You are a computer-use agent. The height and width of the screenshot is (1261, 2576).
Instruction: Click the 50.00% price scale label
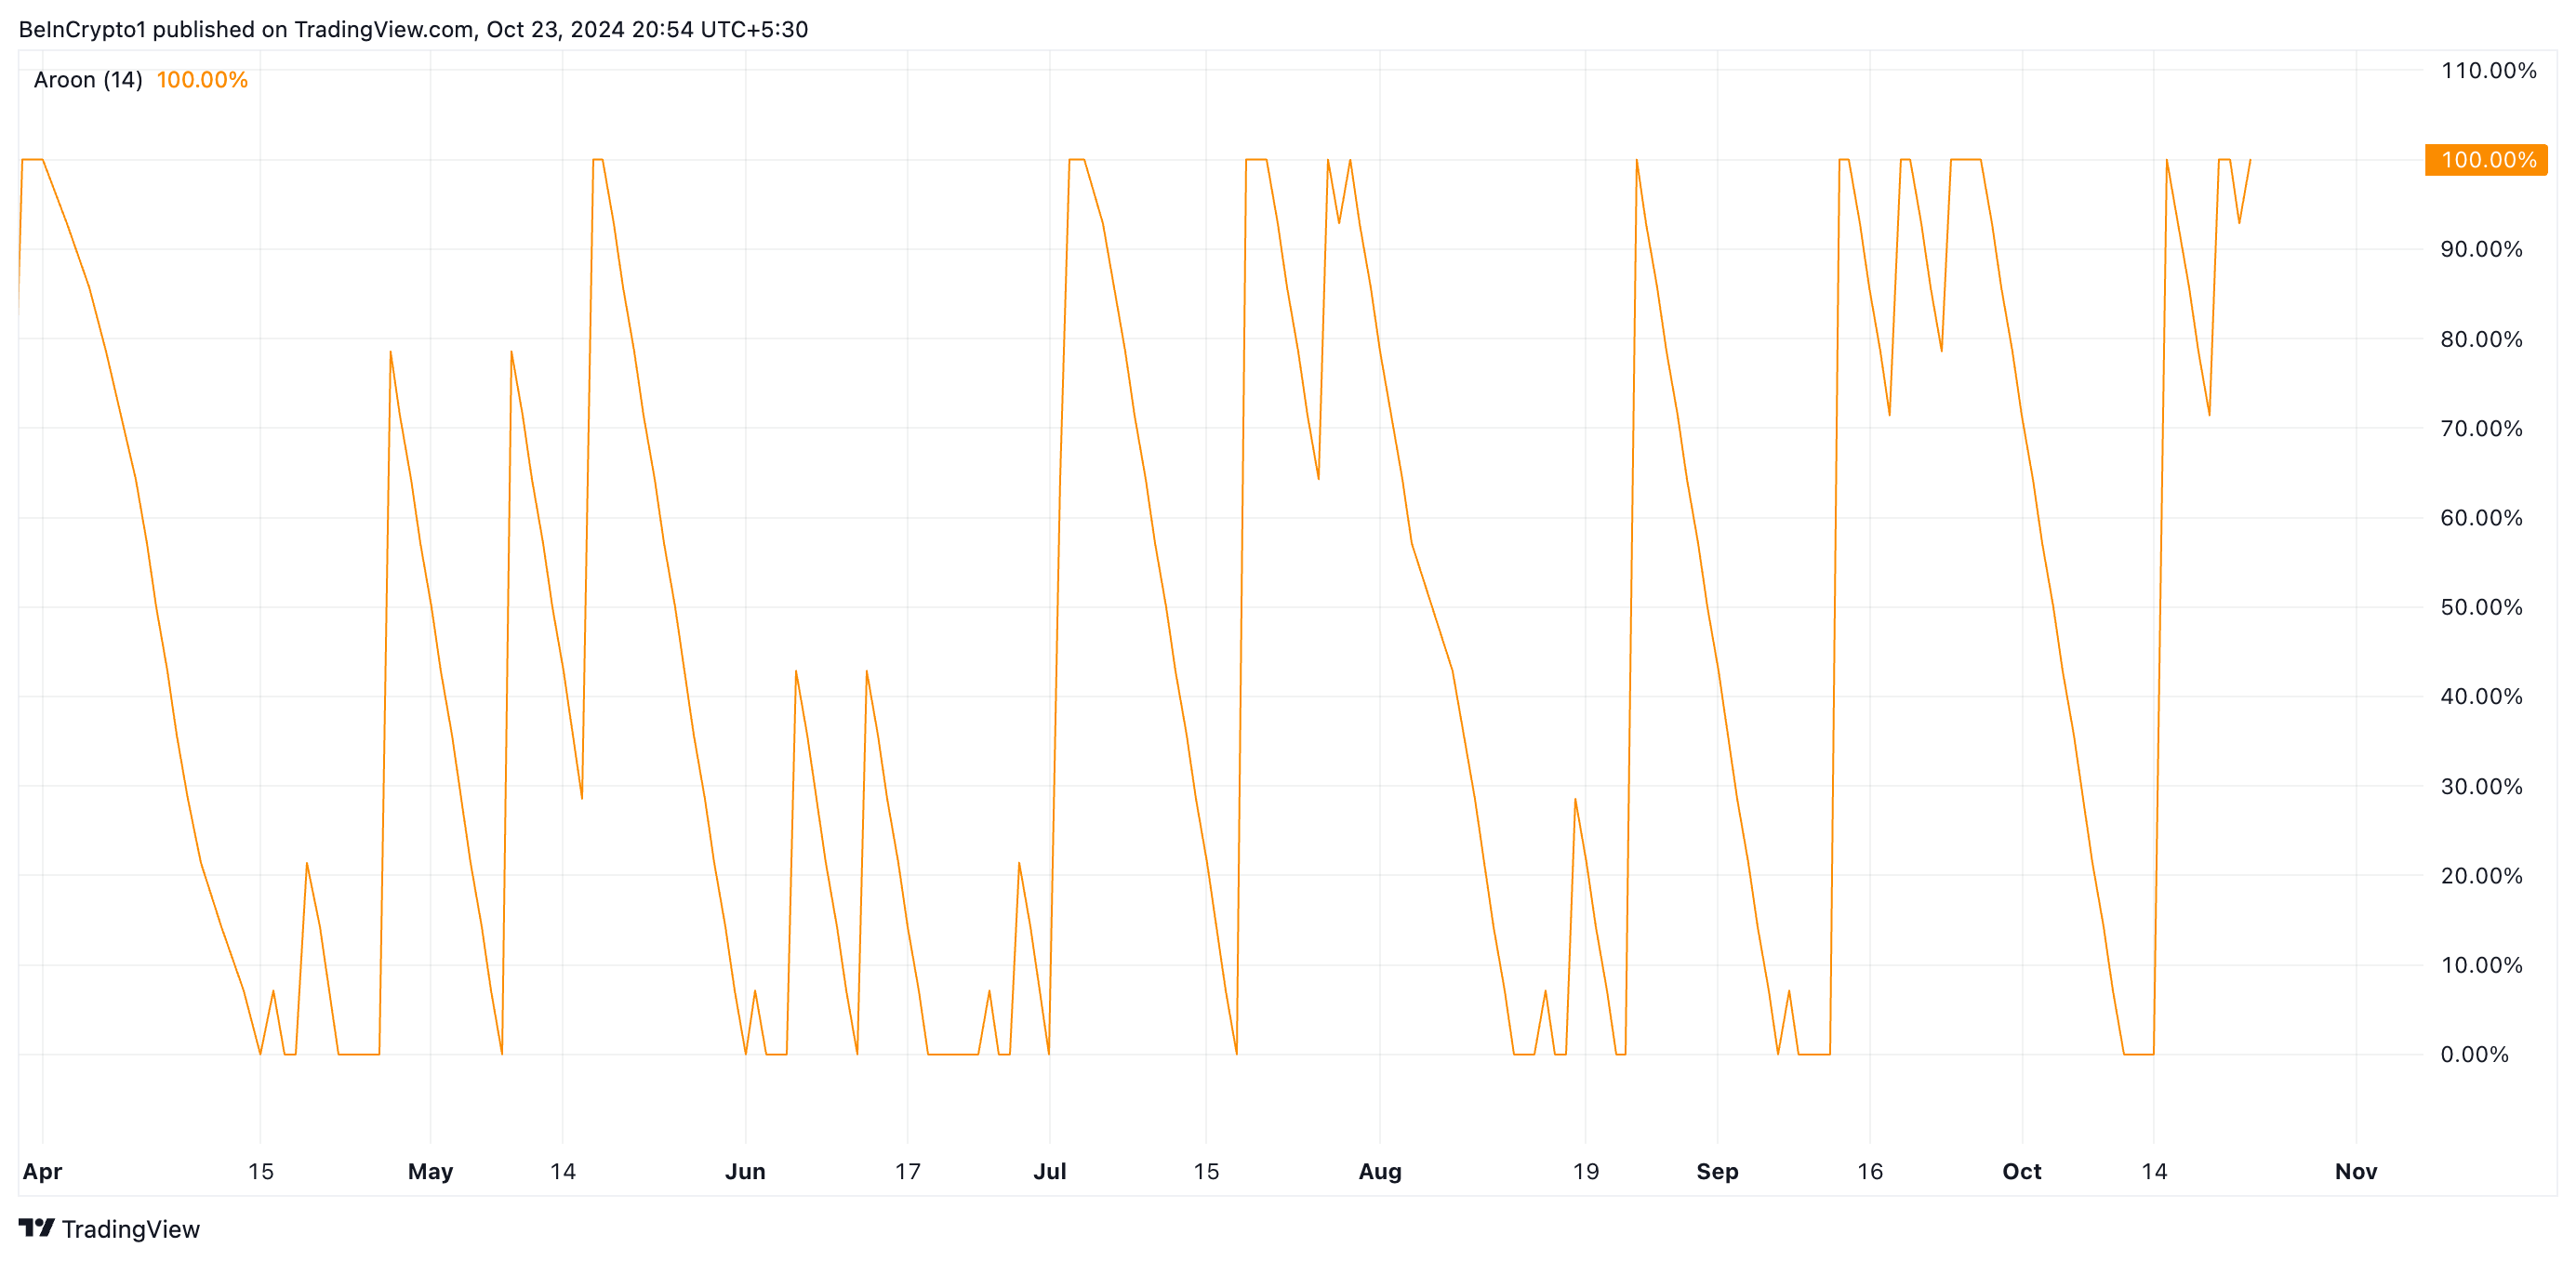(x=2481, y=607)
